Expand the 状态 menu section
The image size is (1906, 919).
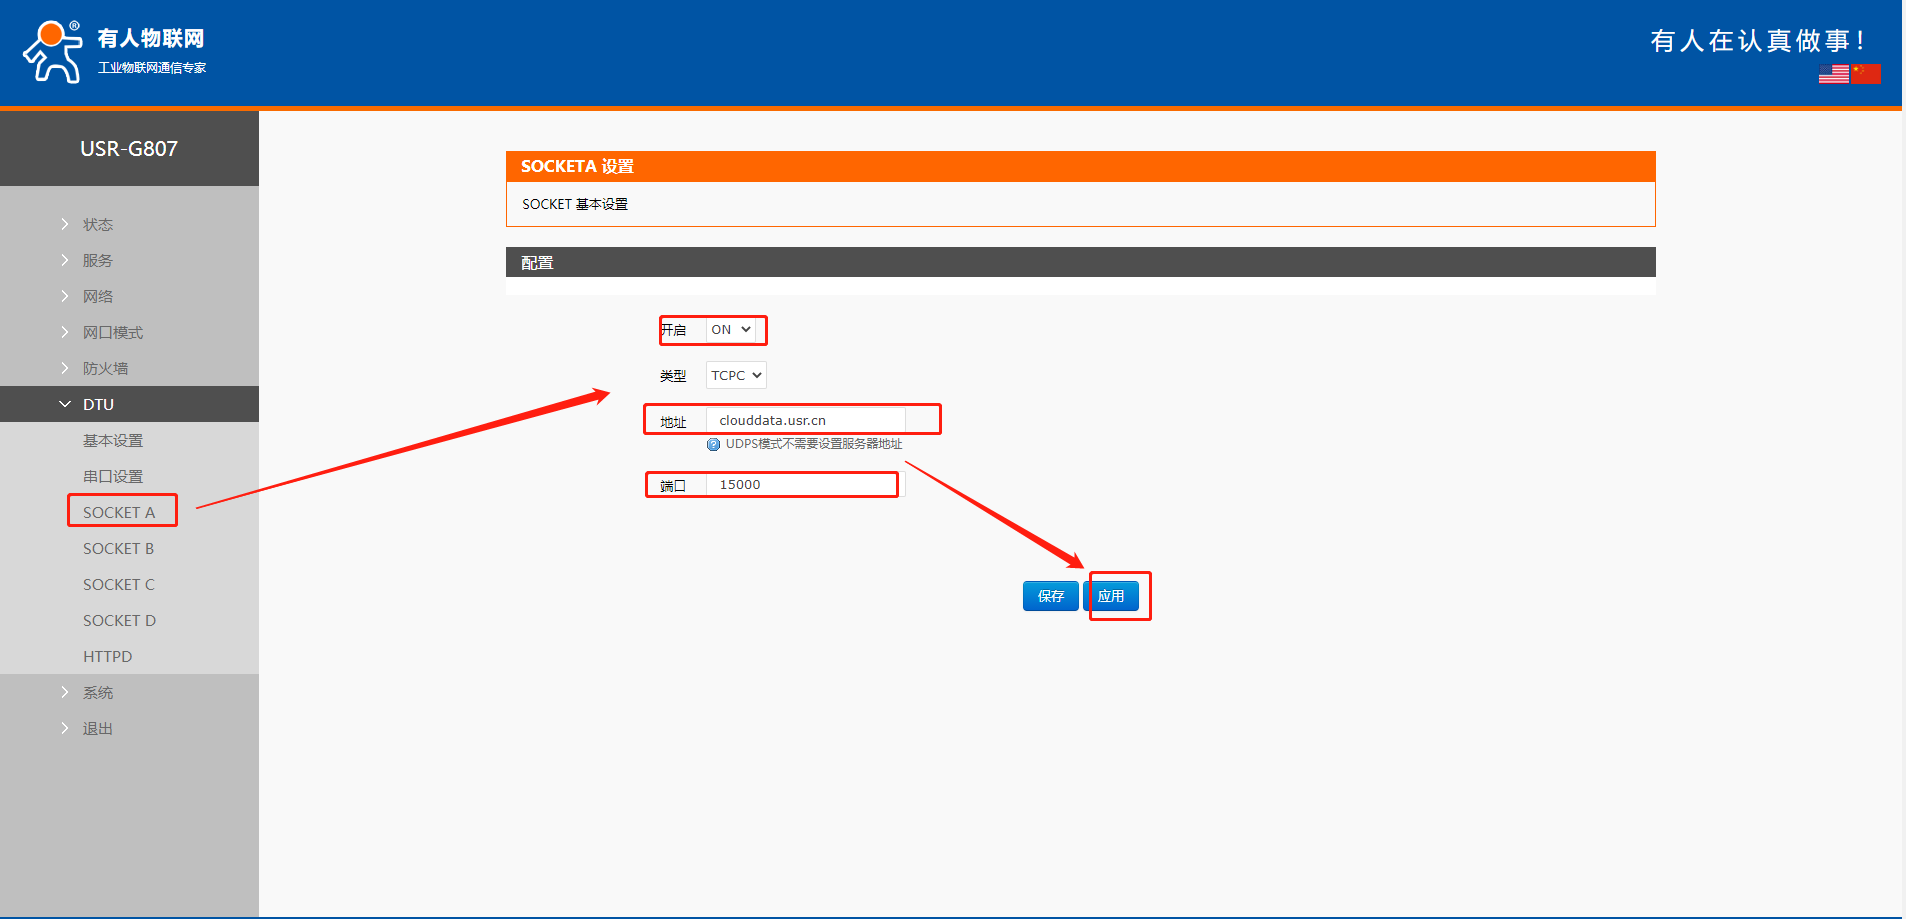[x=98, y=225]
